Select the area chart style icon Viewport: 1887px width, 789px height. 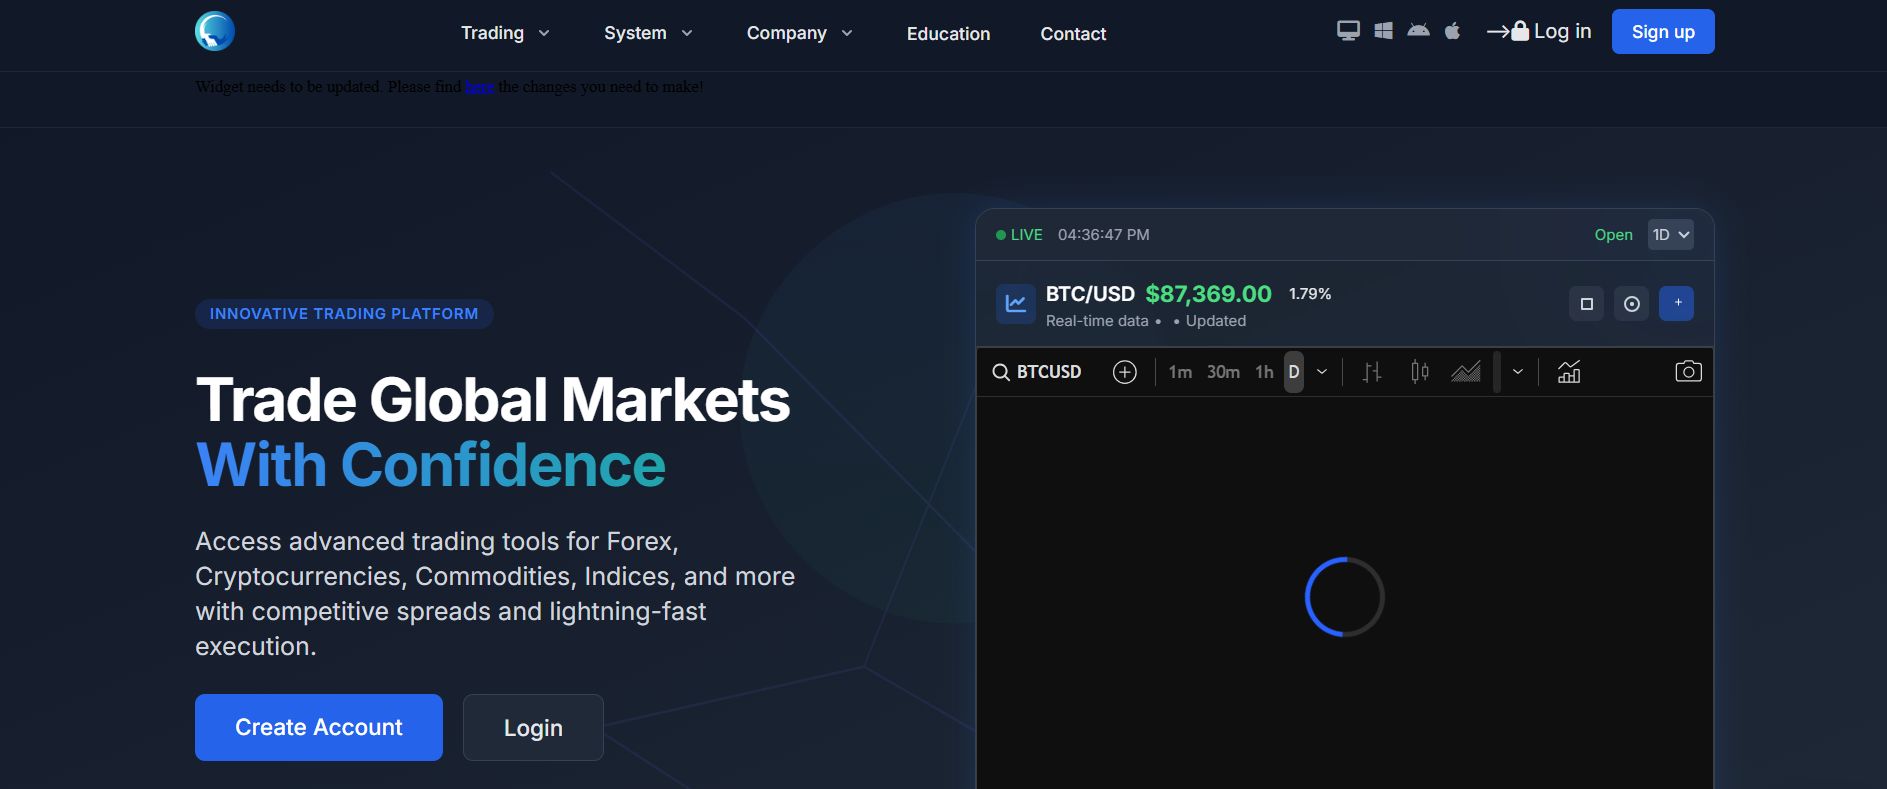coord(1466,372)
